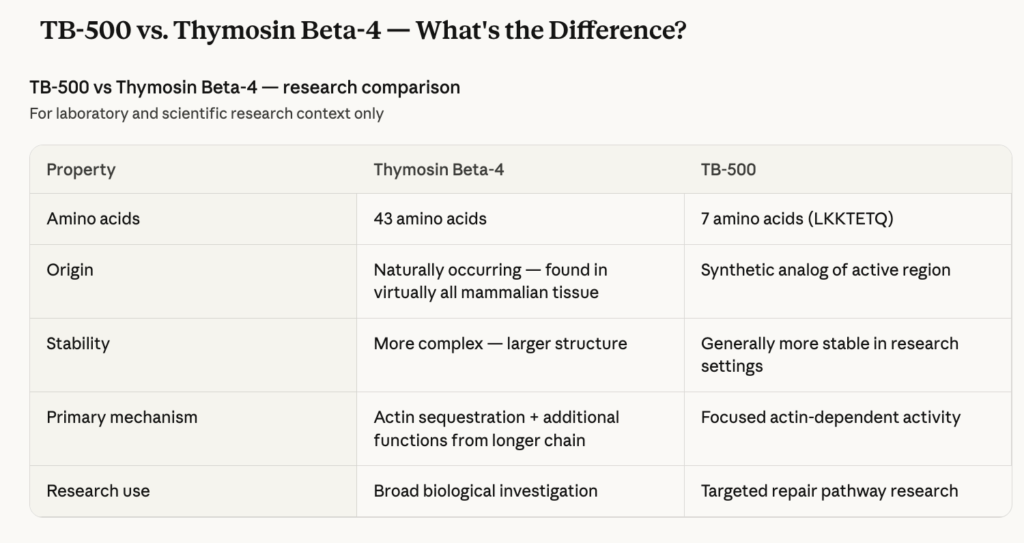Click the "Targeted repair pathway research" cell
The height and width of the screenshot is (543, 1024).
coord(829,490)
